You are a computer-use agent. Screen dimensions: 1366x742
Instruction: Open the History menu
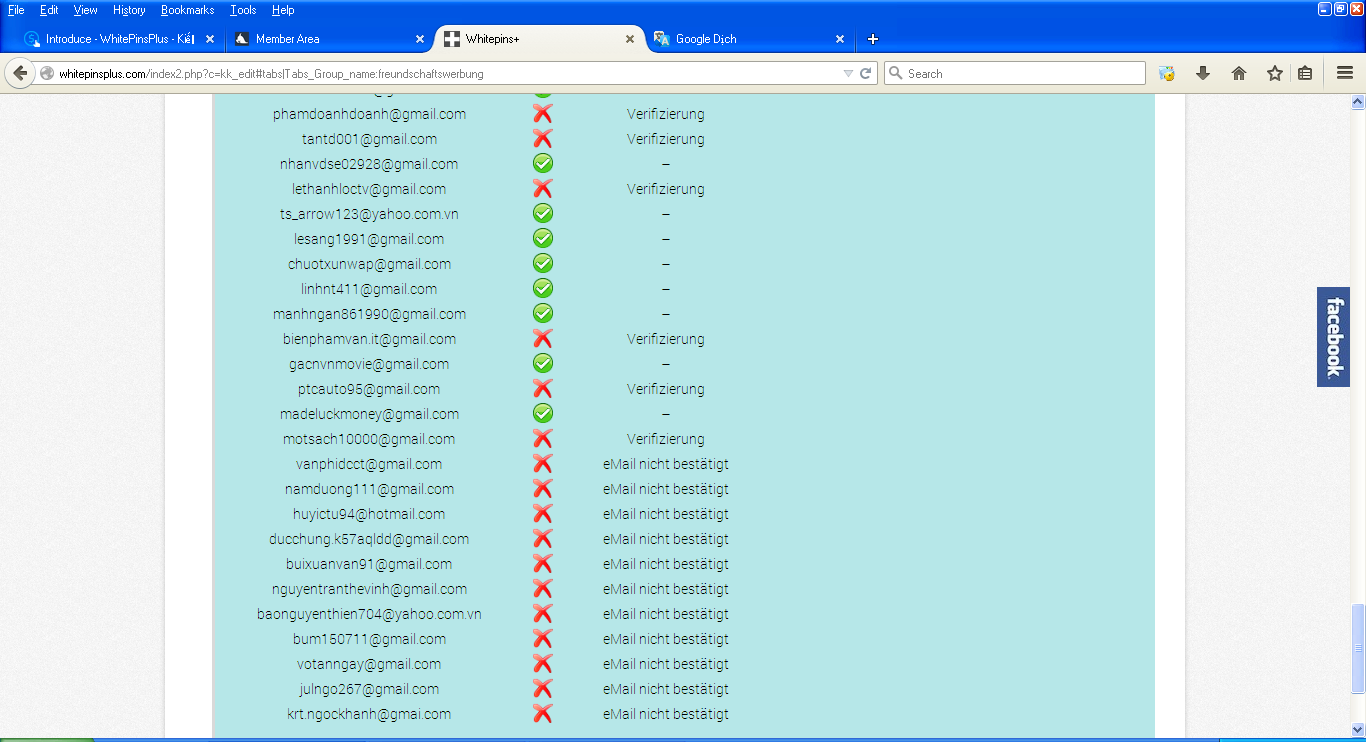point(129,10)
